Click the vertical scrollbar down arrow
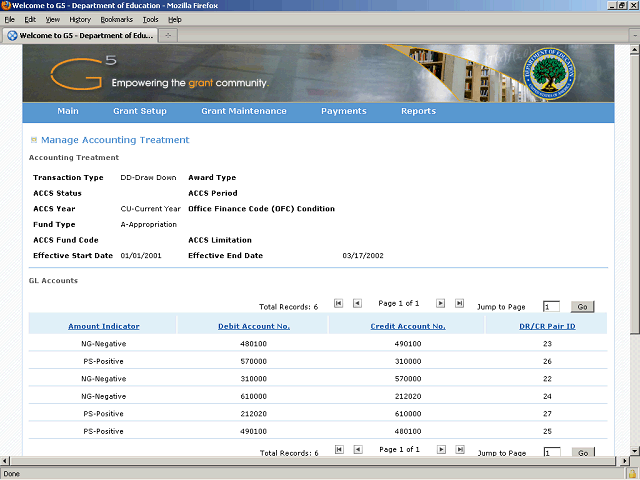 634,451
